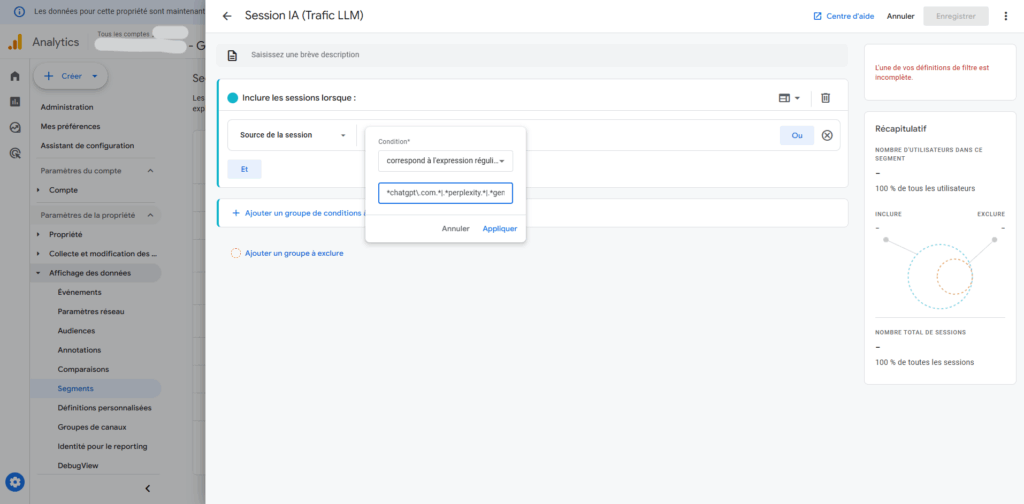The image size is (1024, 504).
Task: Open the Source de la session dropdown
Action: (x=292, y=135)
